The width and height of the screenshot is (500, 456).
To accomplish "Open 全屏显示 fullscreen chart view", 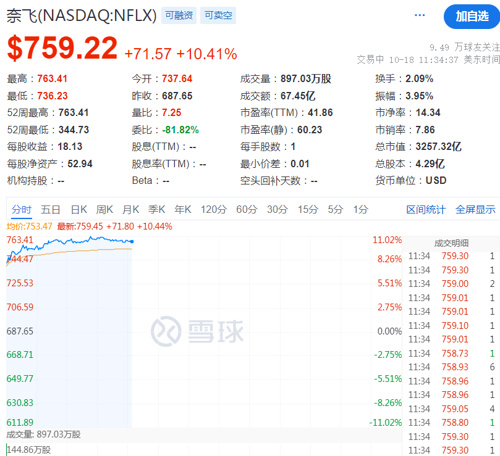I will [x=475, y=210].
